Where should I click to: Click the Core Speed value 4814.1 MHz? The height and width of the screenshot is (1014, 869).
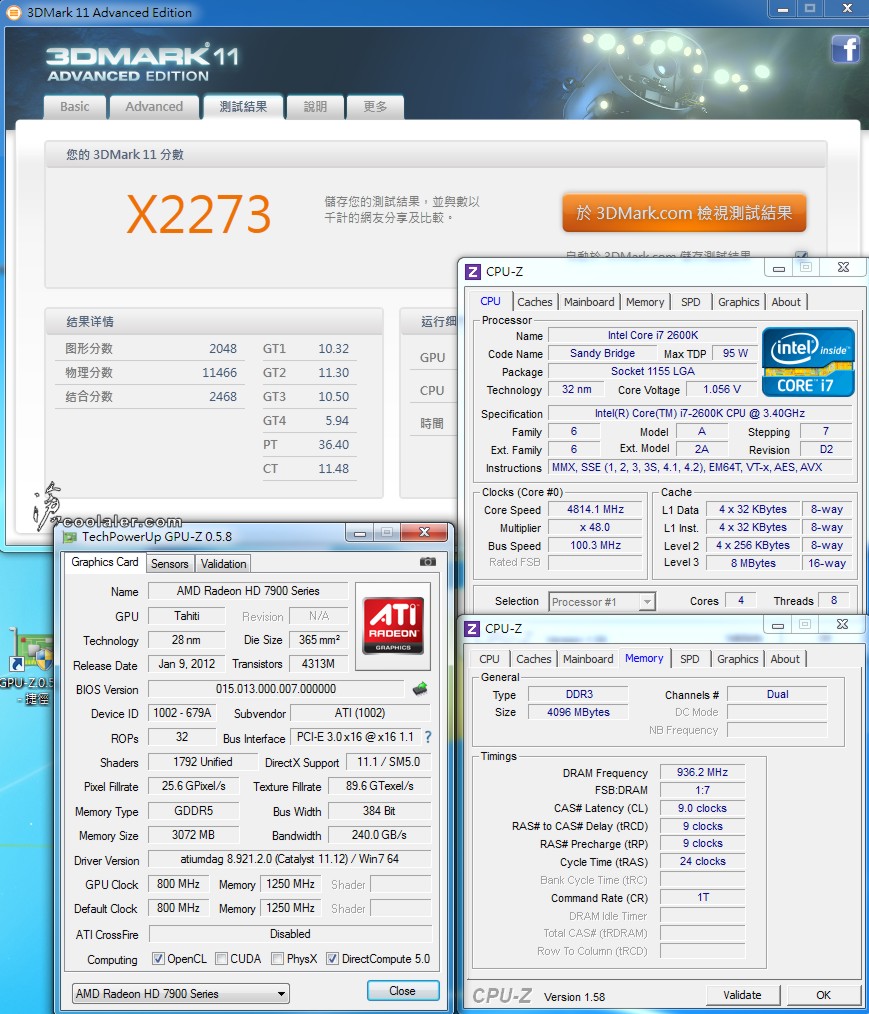595,510
